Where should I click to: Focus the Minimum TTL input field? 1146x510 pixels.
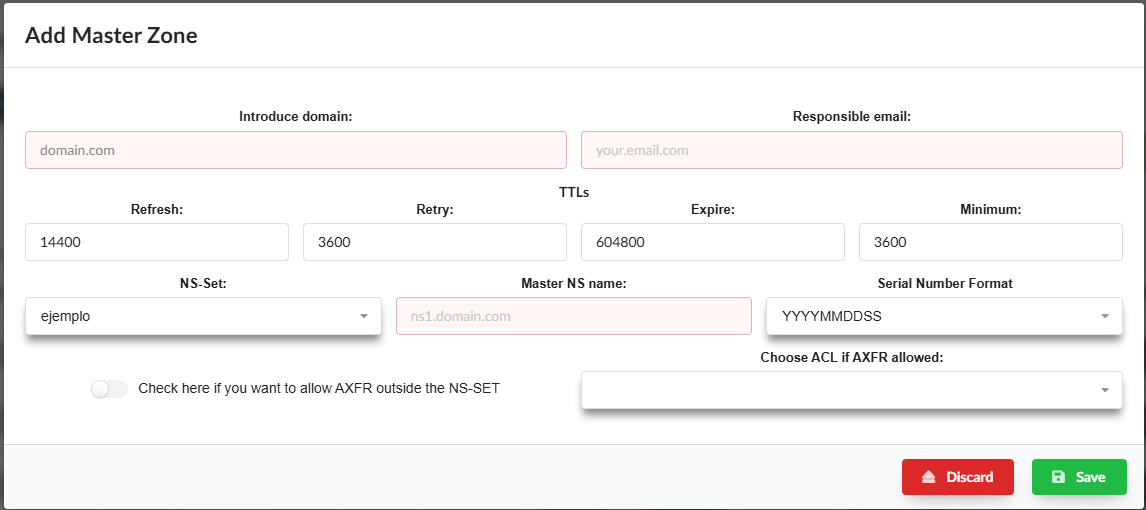tap(990, 242)
